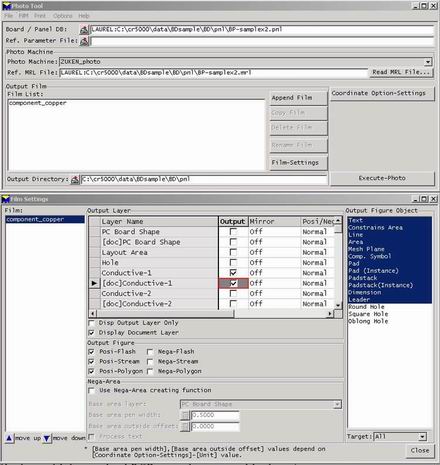The height and width of the screenshot is (465, 440).
Task: Click Photo Tool window title icon
Action: coord(6,6)
